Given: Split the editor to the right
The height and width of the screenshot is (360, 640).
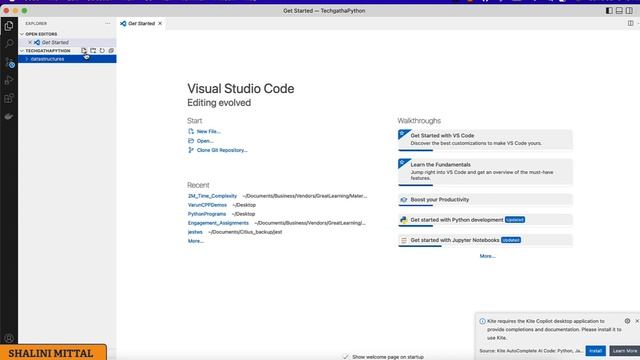Looking at the screenshot, I should (630, 24).
